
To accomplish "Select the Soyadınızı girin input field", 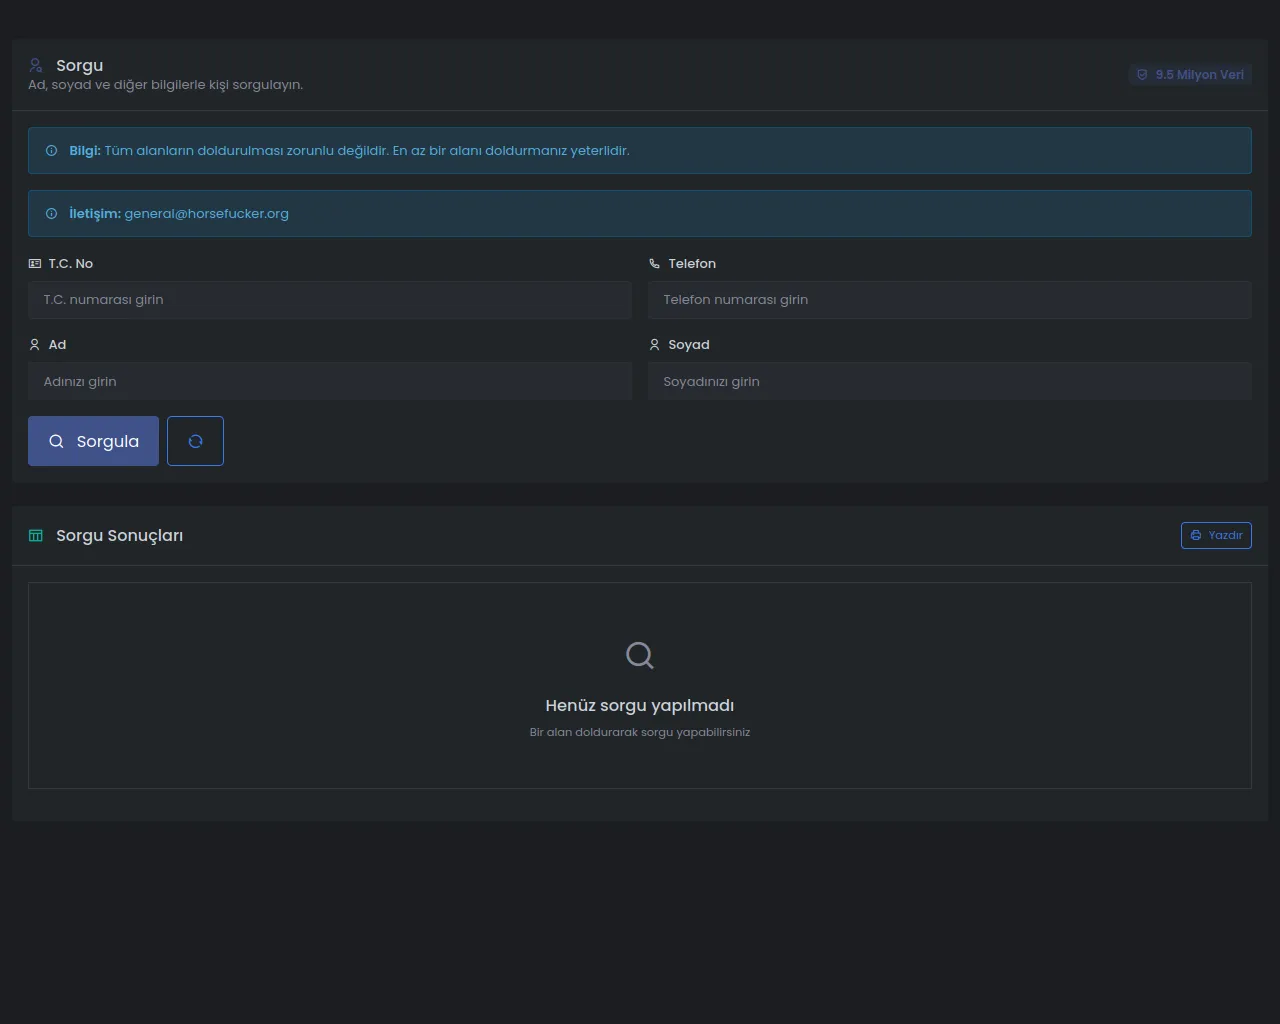I will pos(950,382).
